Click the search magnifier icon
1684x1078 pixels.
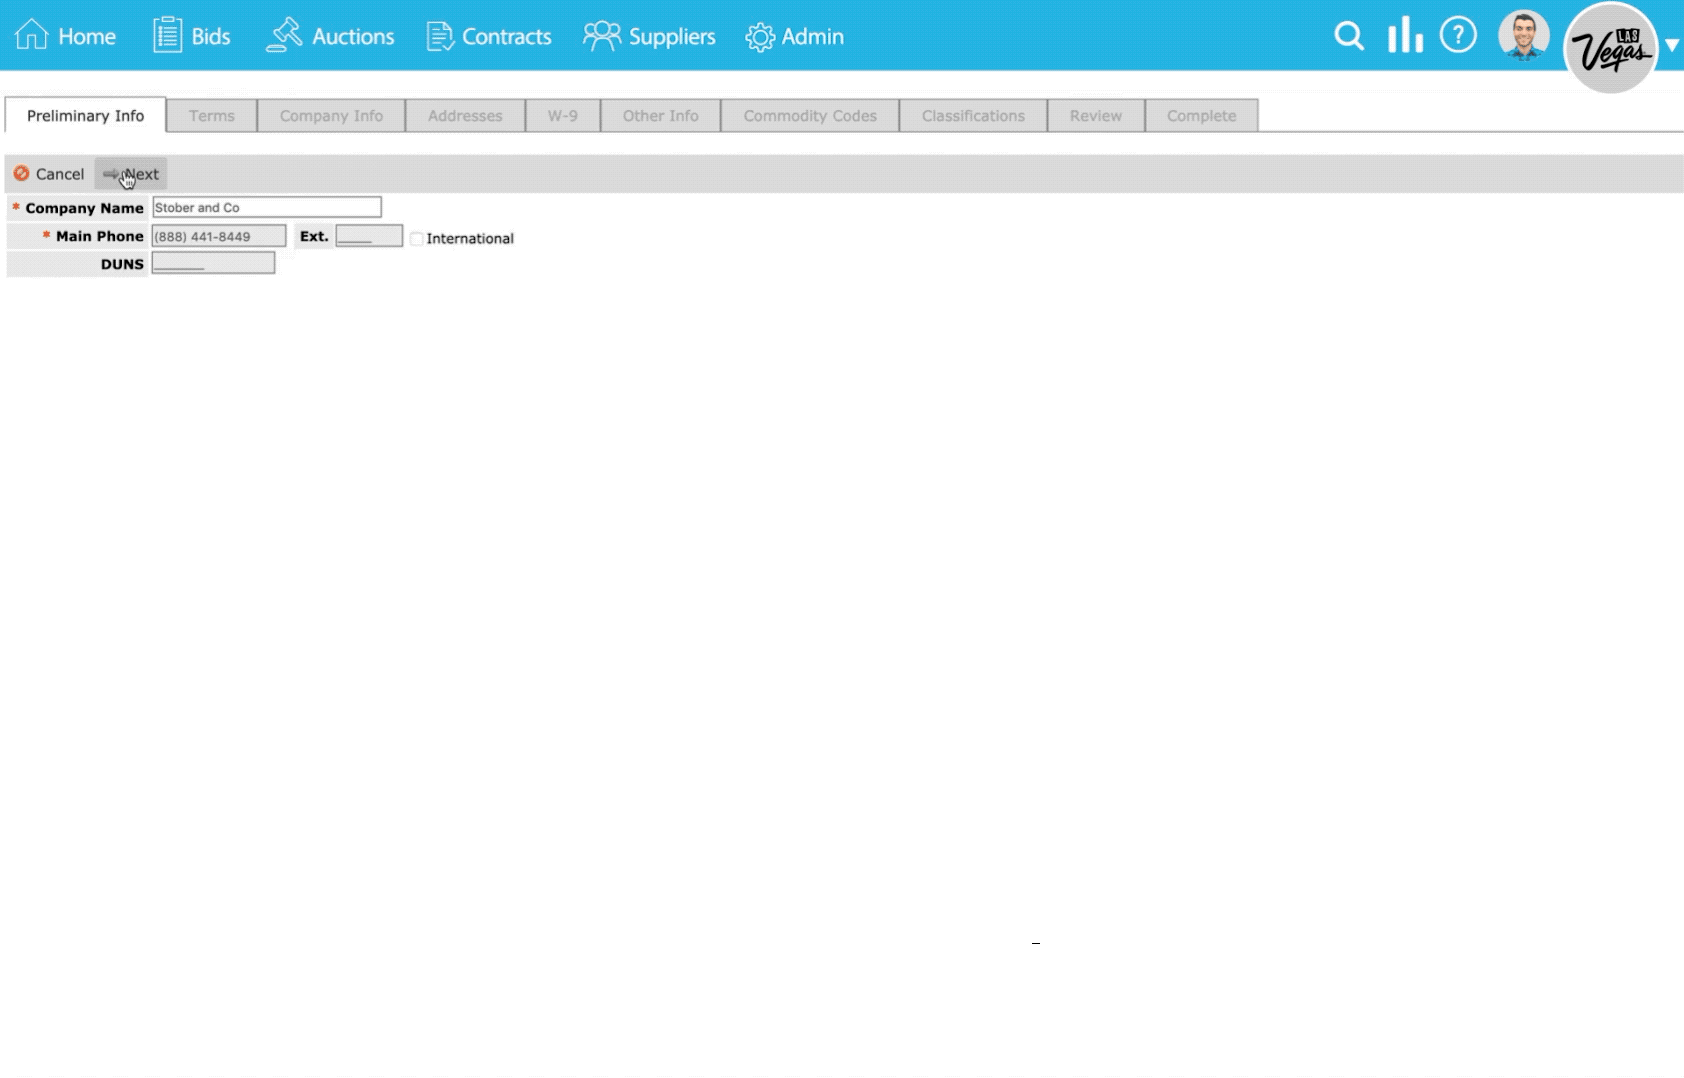click(1349, 36)
